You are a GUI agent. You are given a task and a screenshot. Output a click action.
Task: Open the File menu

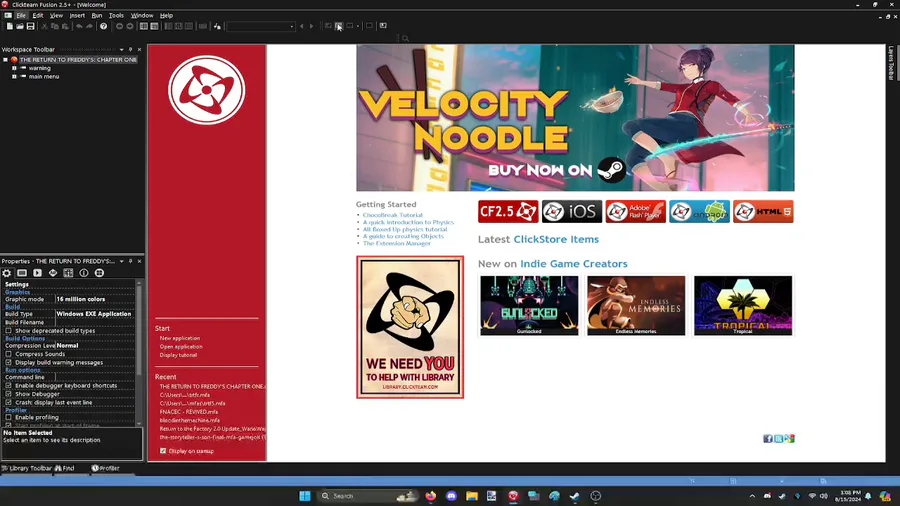(21, 15)
